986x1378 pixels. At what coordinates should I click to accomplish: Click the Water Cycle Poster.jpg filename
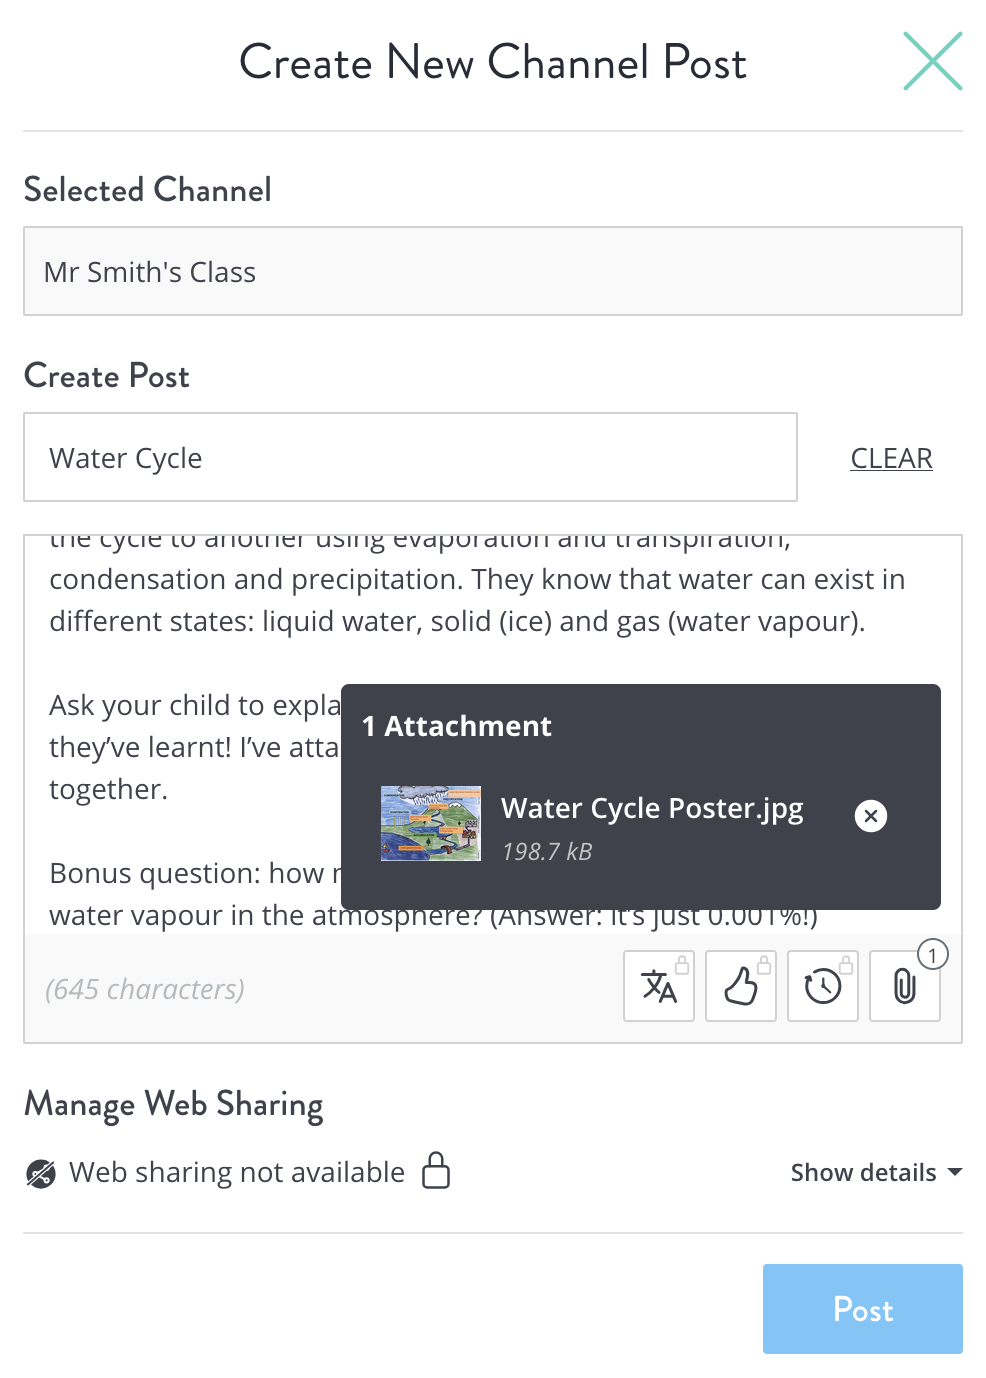point(652,808)
